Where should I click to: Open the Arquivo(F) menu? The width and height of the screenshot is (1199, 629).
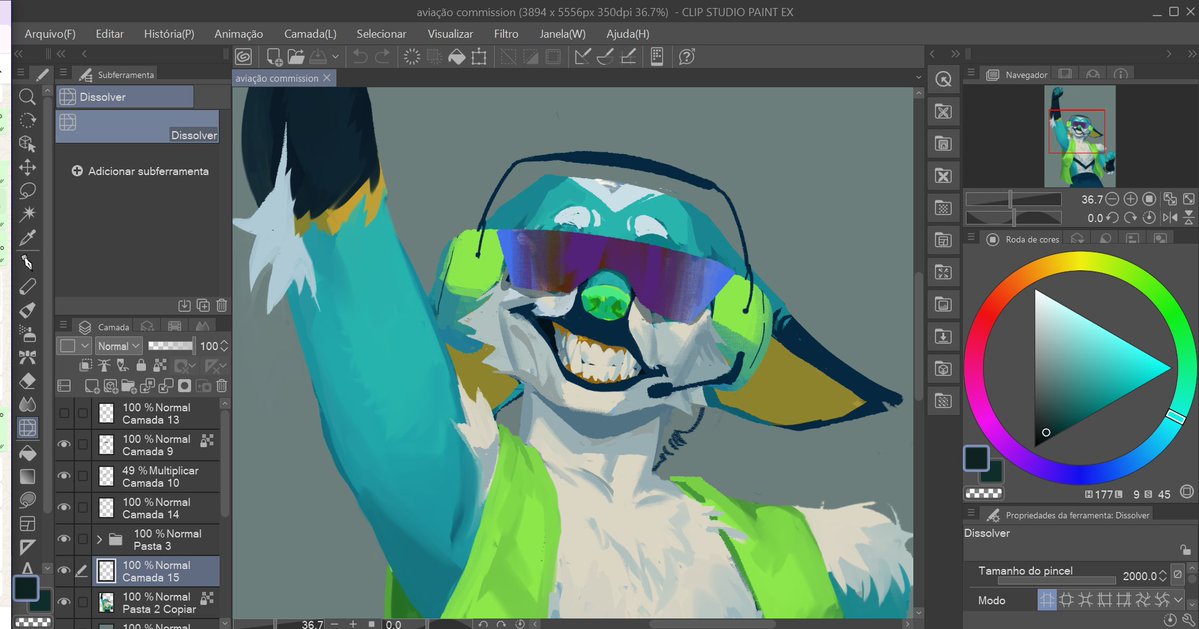click(x=50, y=34)
